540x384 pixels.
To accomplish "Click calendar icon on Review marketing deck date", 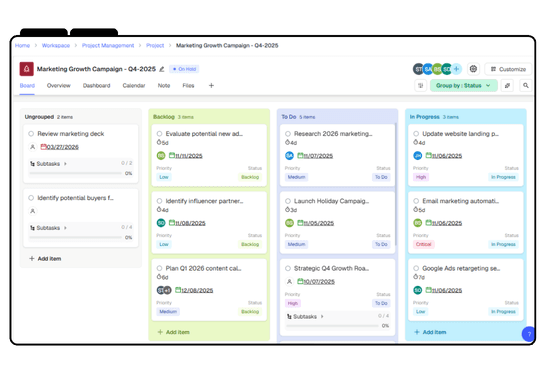I will (43, 147).
